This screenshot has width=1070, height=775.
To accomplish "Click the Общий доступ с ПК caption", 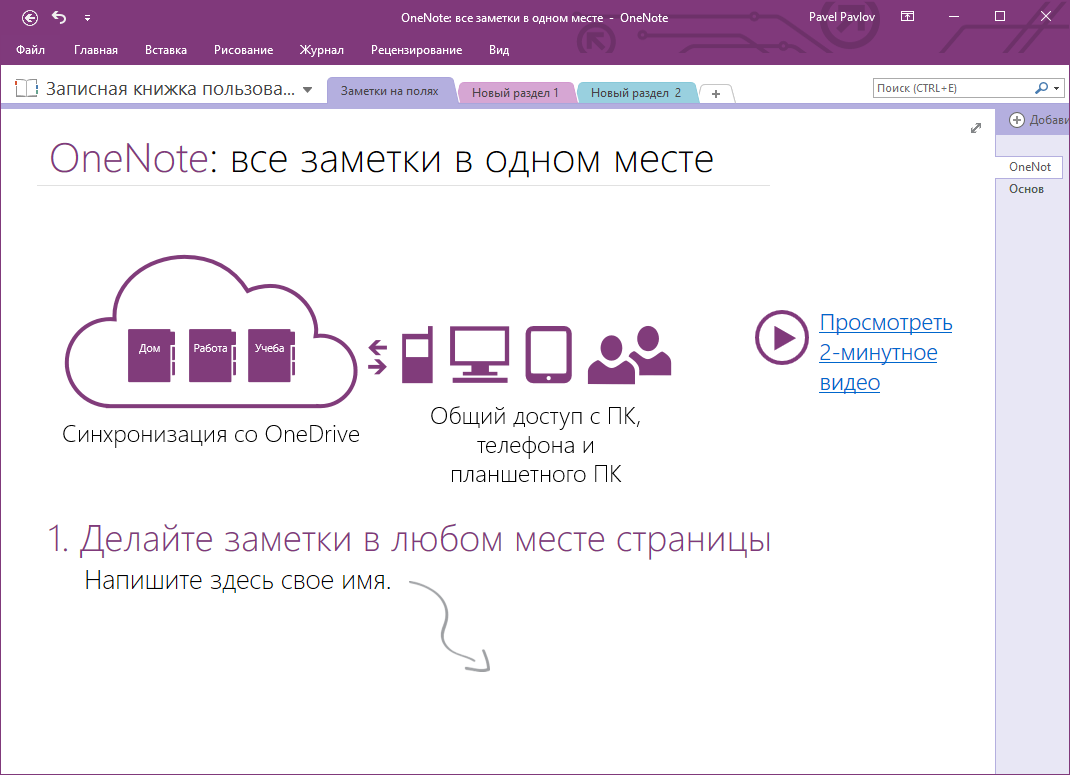I will (536, 445).
